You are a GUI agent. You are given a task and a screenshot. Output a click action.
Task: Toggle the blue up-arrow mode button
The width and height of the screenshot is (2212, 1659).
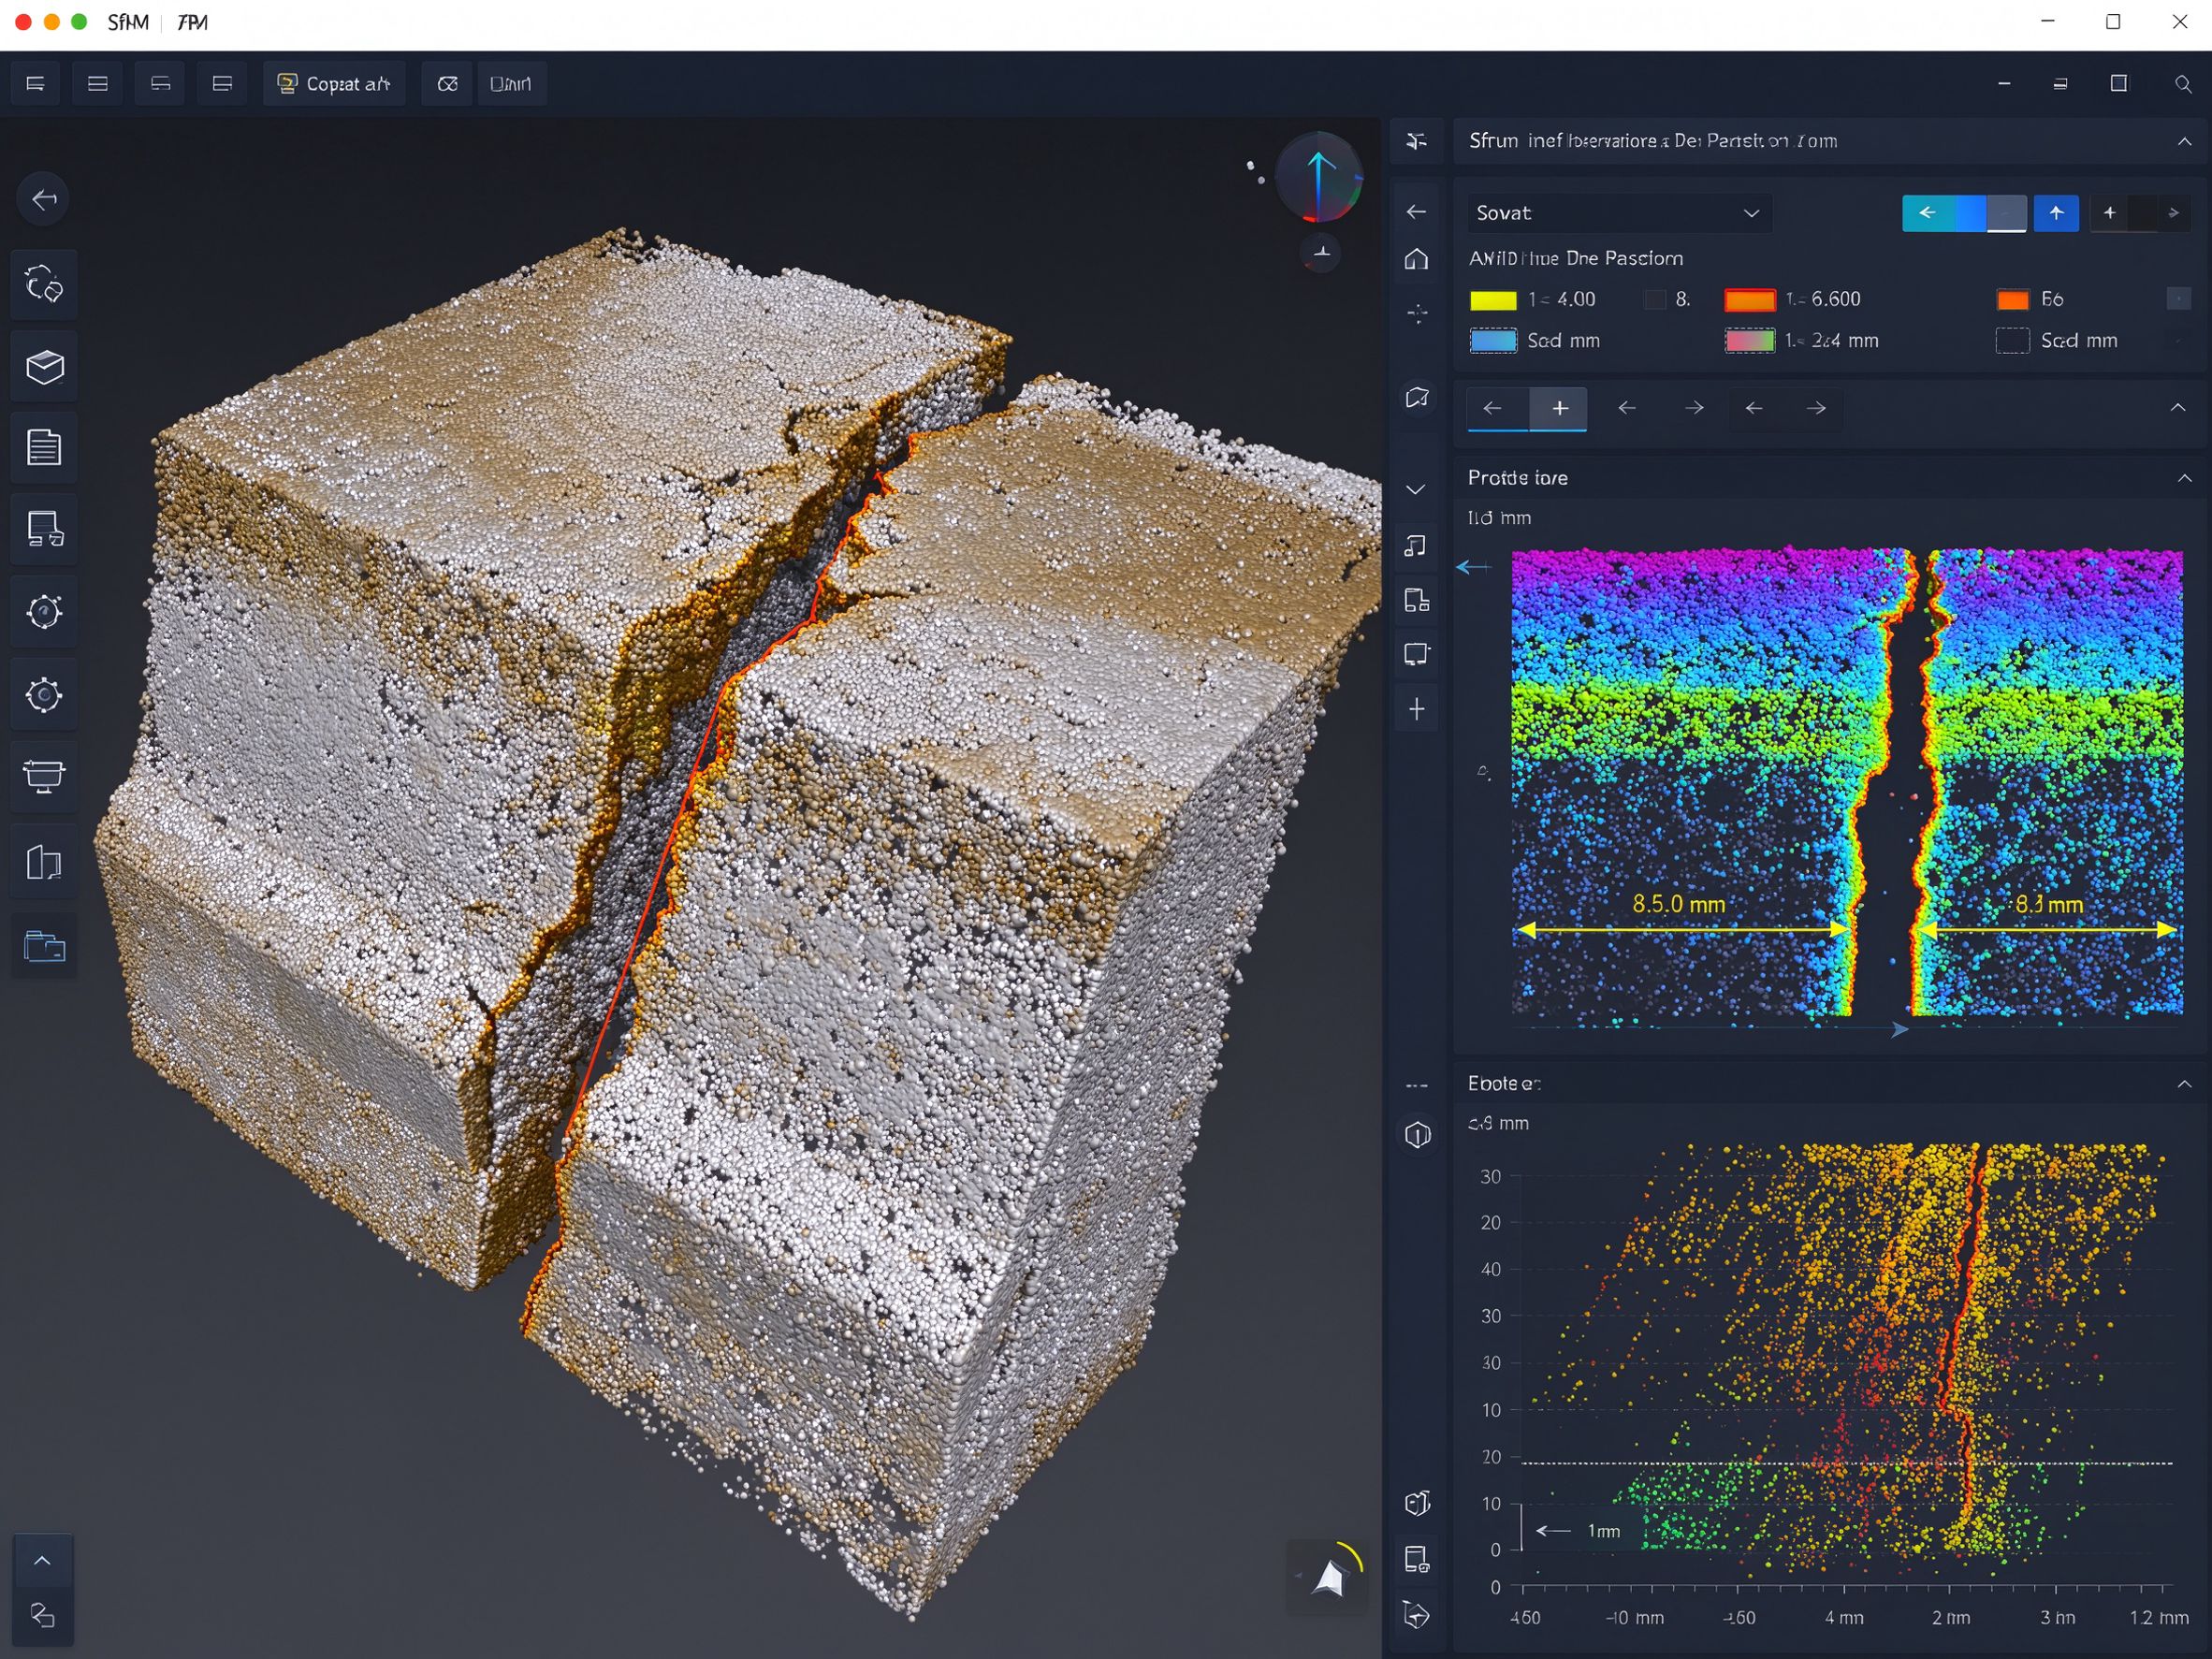pos(2056,213)
